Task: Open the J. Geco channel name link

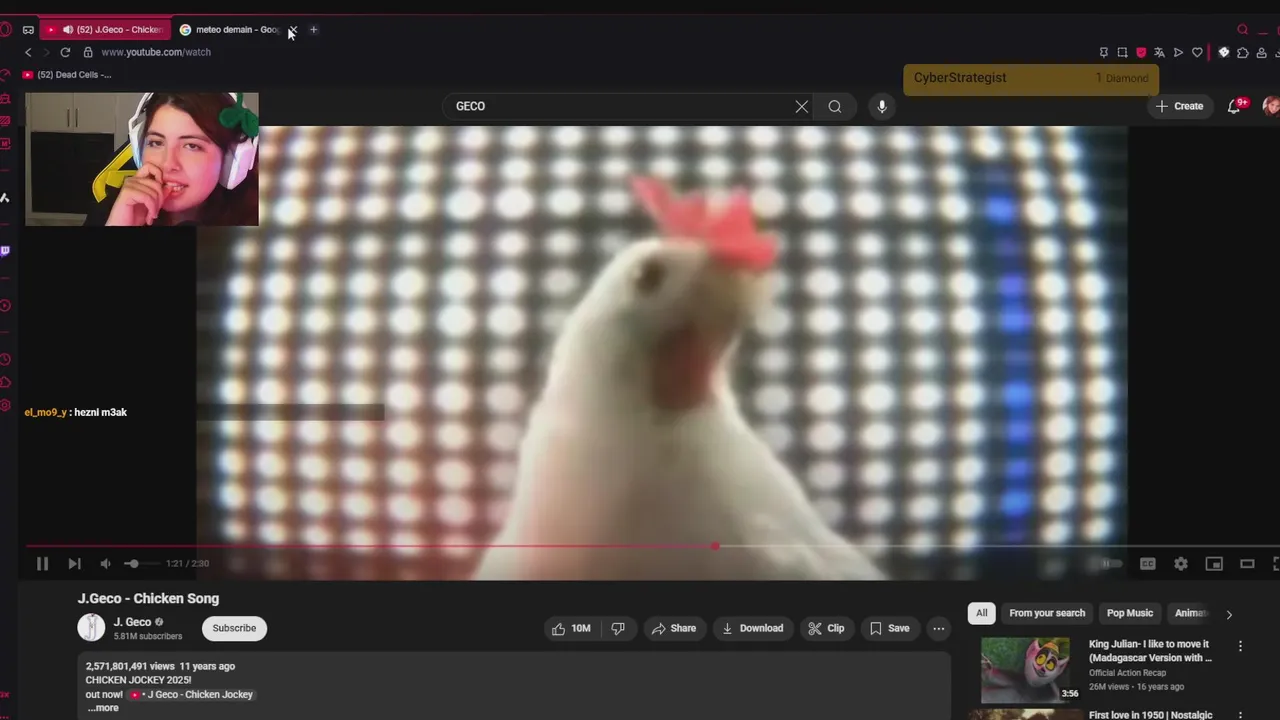Action: click(x=133, y=622)
